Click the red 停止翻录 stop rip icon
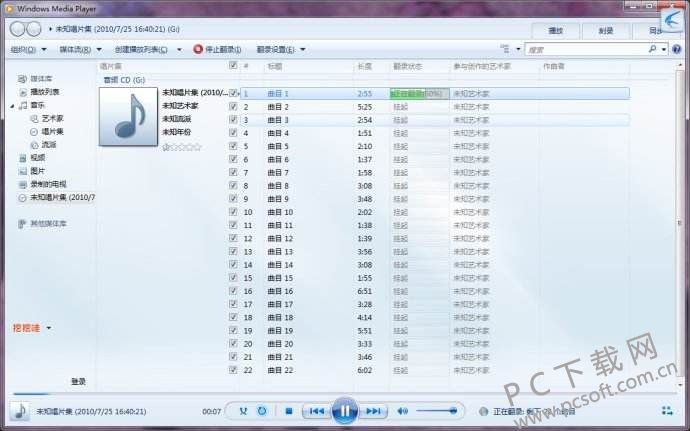Viewport: 690px width, 431px height. (x=198, y=49)
